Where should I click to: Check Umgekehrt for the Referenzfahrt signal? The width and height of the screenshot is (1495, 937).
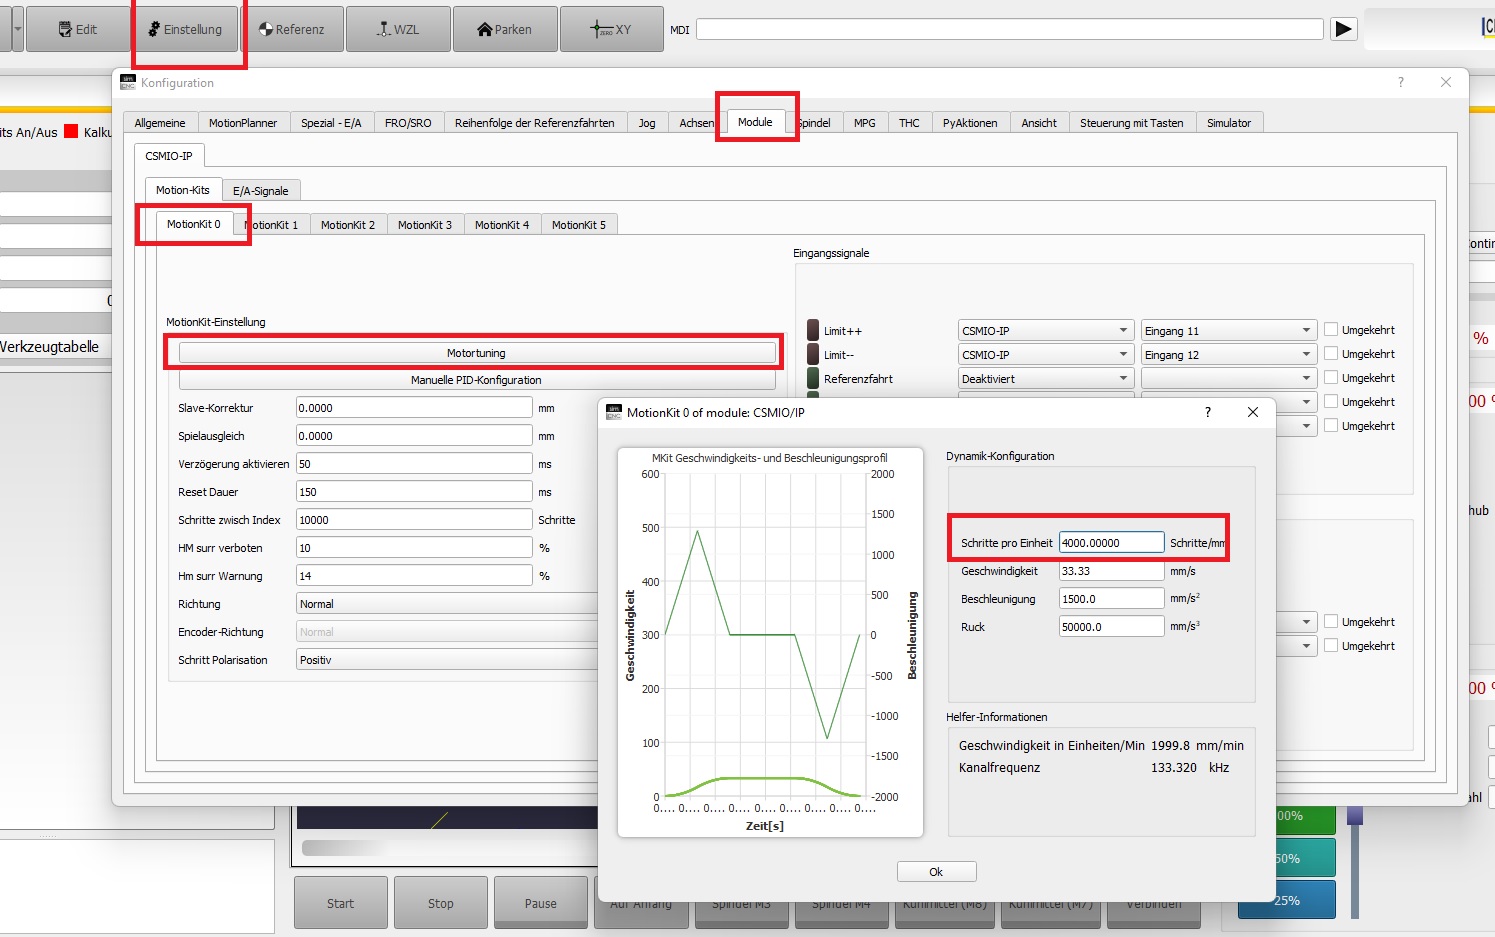pyautogui.click(x=1331, y=378)
